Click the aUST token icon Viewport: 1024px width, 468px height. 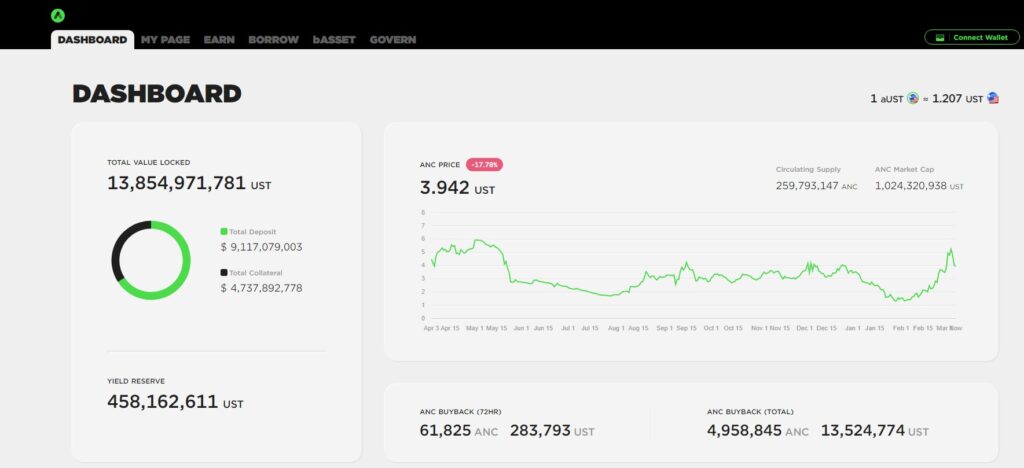coord(913,99)
